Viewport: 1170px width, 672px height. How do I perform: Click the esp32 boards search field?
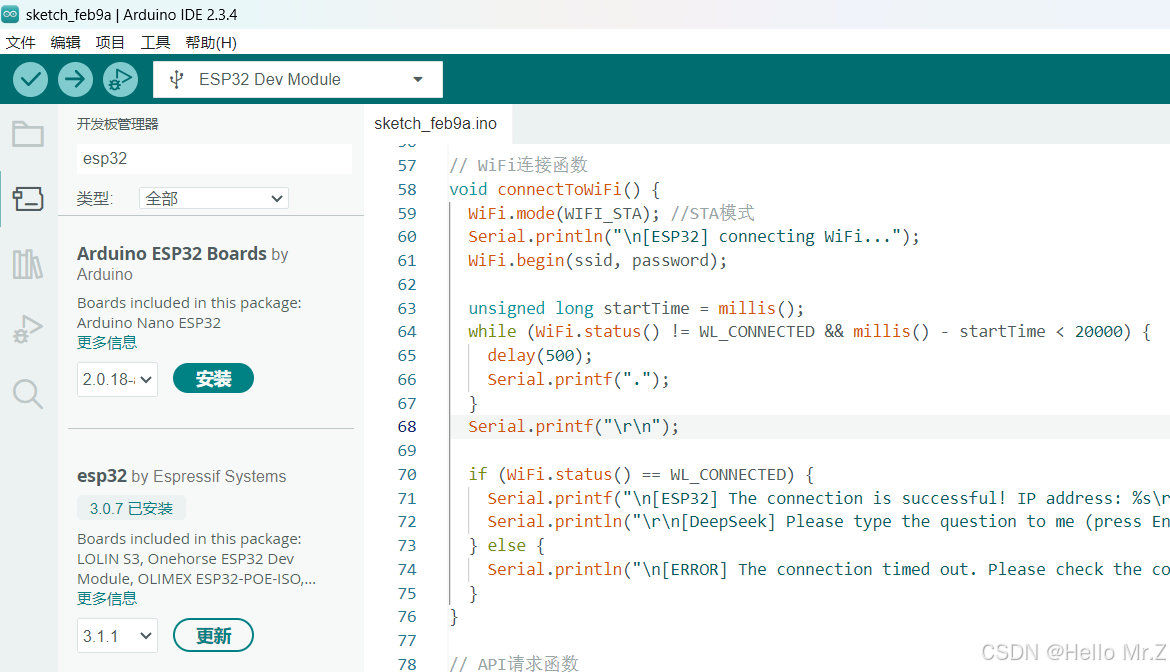[214, 158]
